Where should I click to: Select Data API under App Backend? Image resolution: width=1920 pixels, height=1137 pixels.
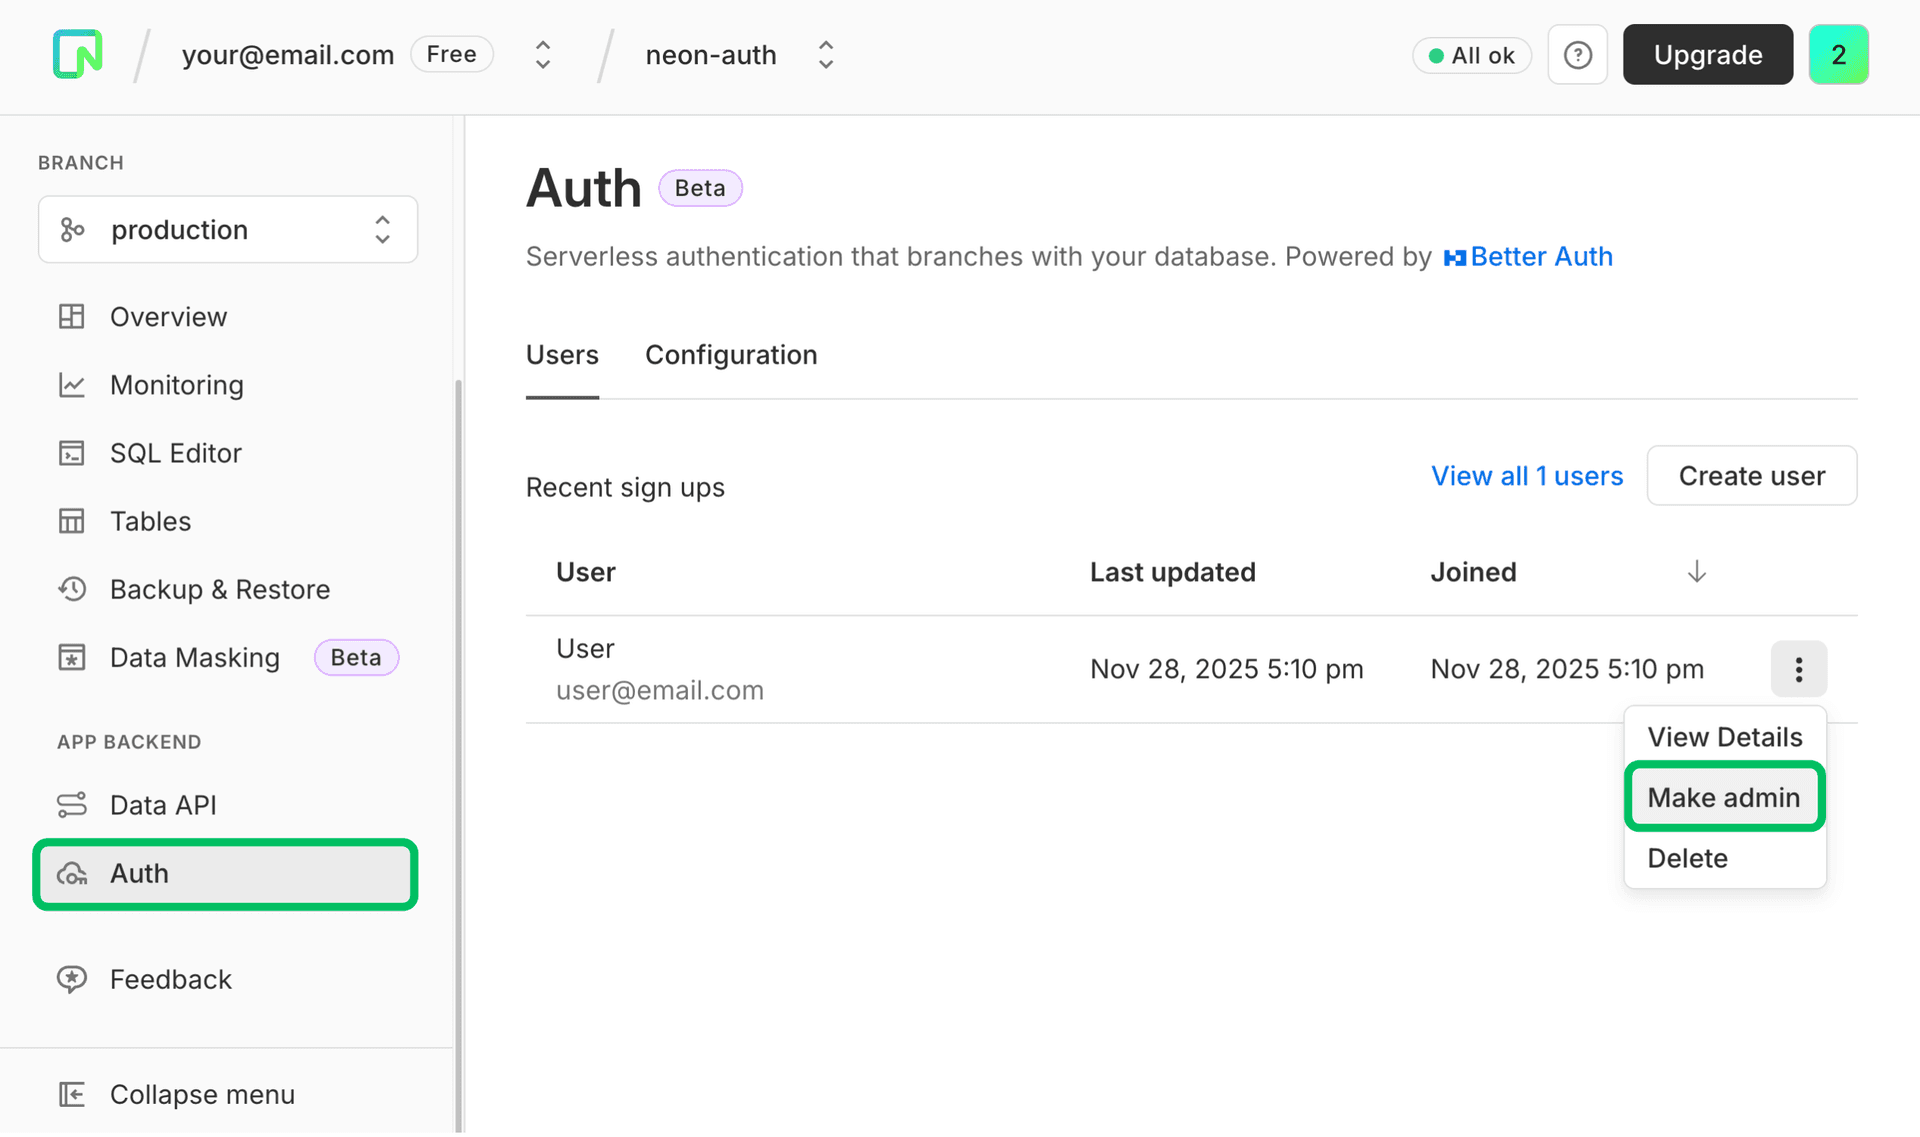pos(163,804)
